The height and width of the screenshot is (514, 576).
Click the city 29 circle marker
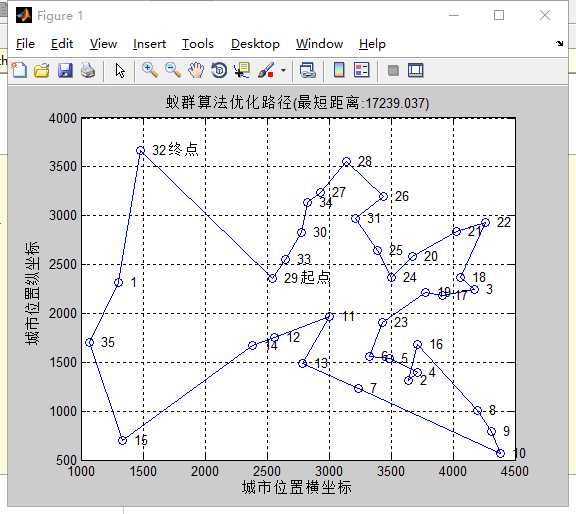pyautogui.click(x=272, y=278)
